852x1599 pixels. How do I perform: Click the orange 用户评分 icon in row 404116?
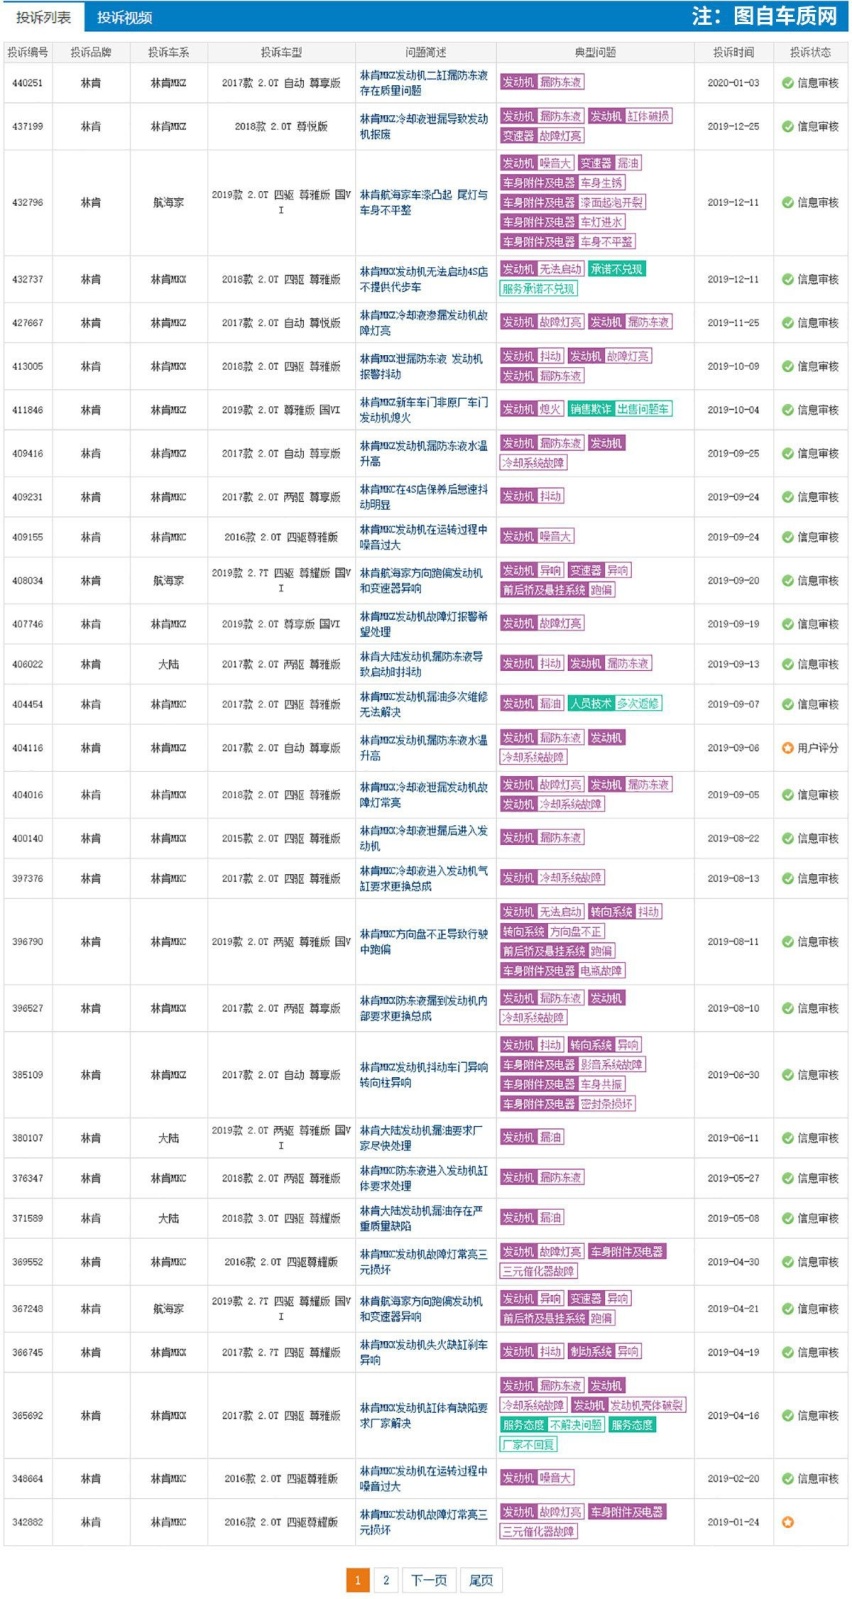(788, 748)
